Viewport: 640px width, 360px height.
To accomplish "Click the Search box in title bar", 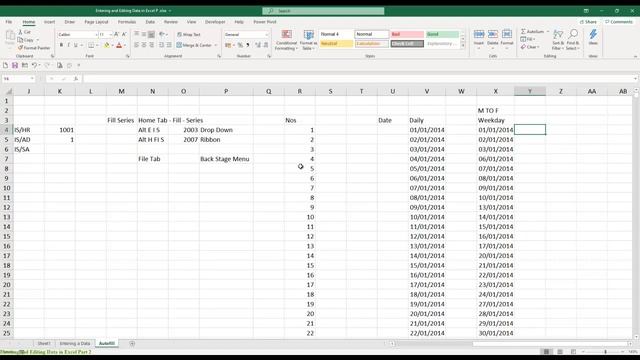I will pos(323,11).
